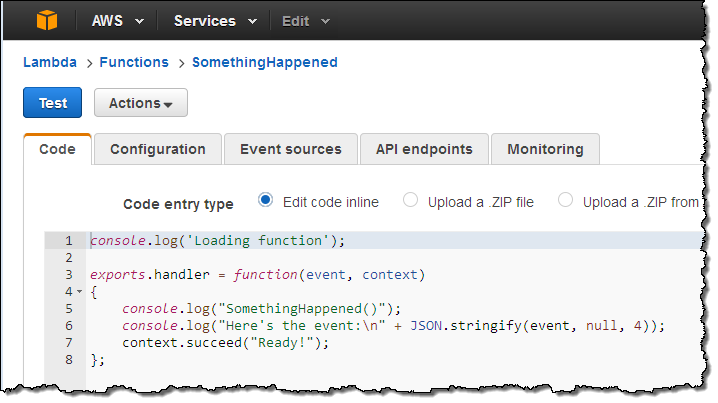
Task: View the Monitoring tab
Action: pyautogui.click(x=545, y=149)
